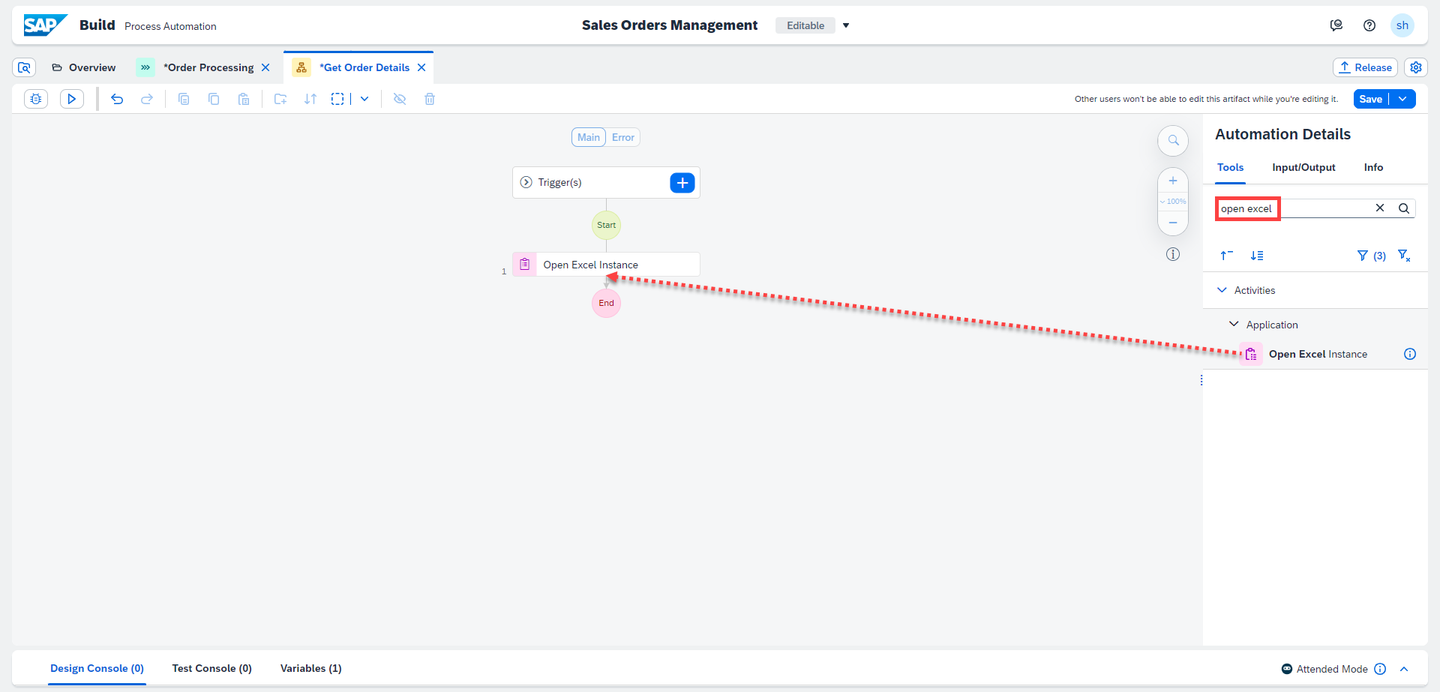Switch to the Error flow toggle

[623, 137]
